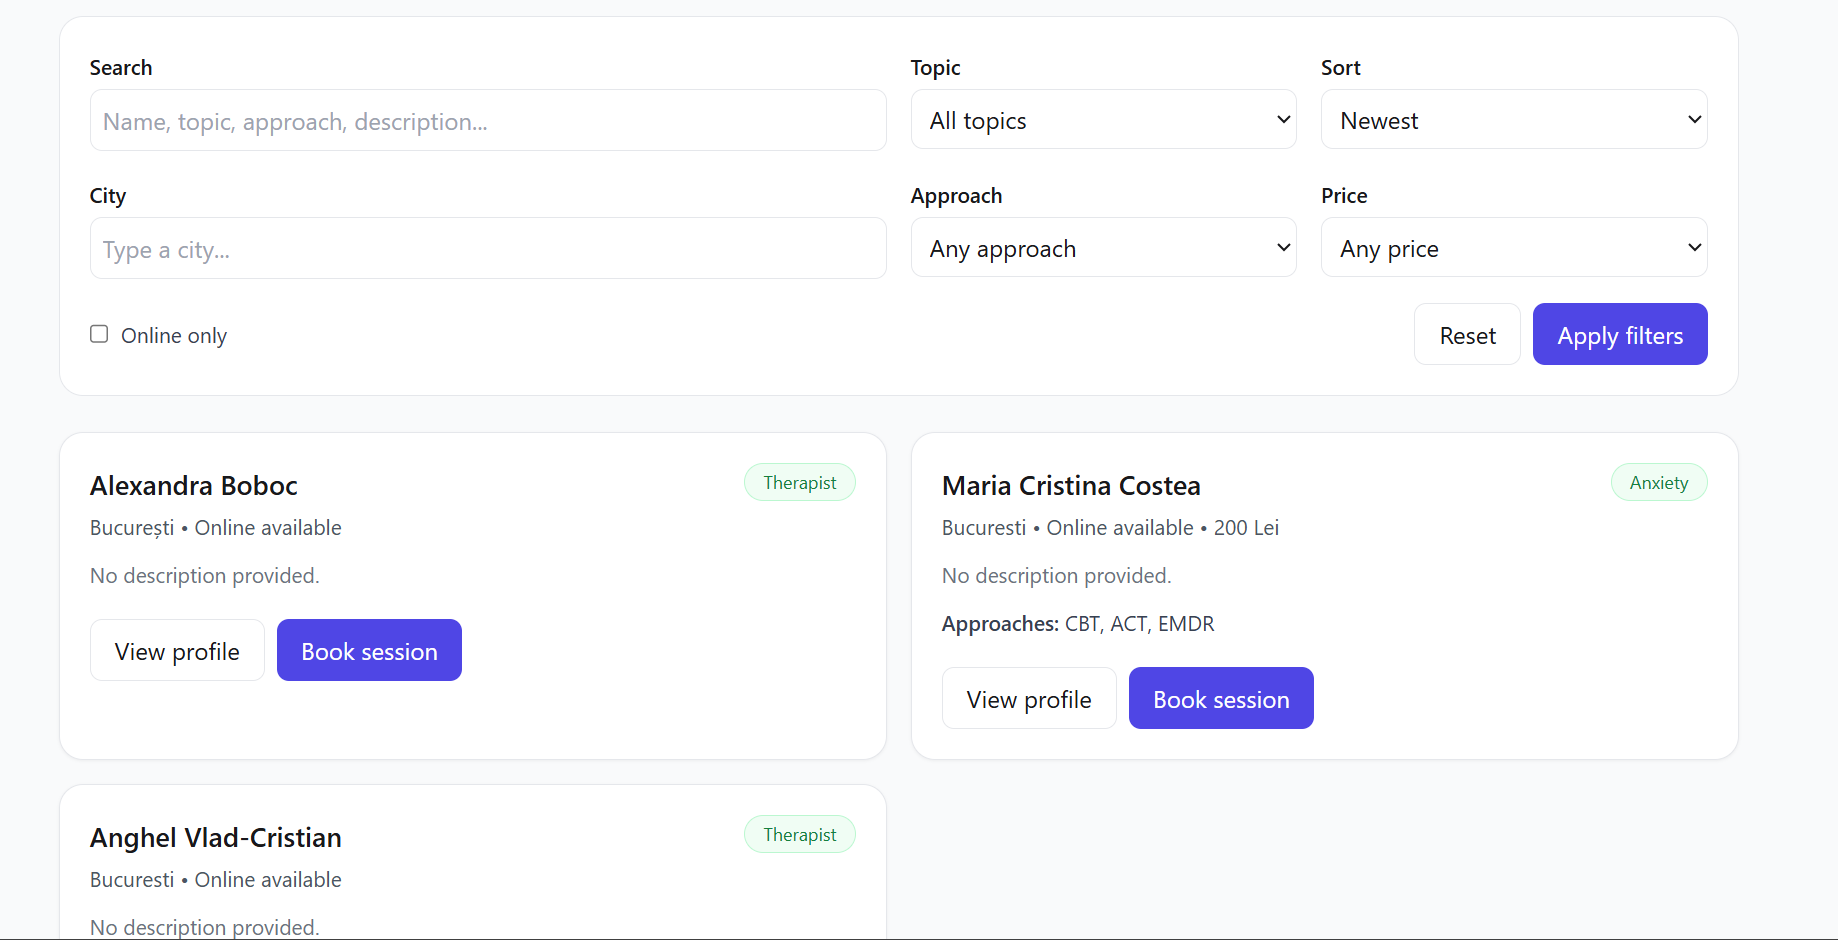
Task: Open Anghel Vlad-Cristian name heading
Action: point(216,838)
